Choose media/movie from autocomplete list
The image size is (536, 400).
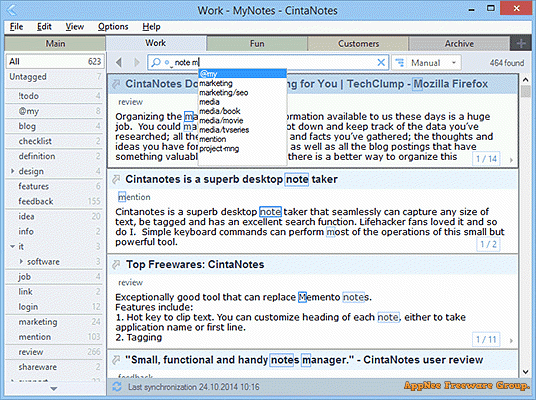(x=242, y=120)
